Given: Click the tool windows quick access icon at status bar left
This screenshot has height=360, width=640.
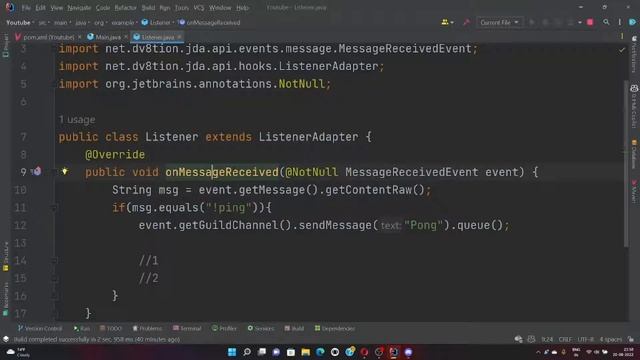Looking at the screenshot, I should (6, 339).
